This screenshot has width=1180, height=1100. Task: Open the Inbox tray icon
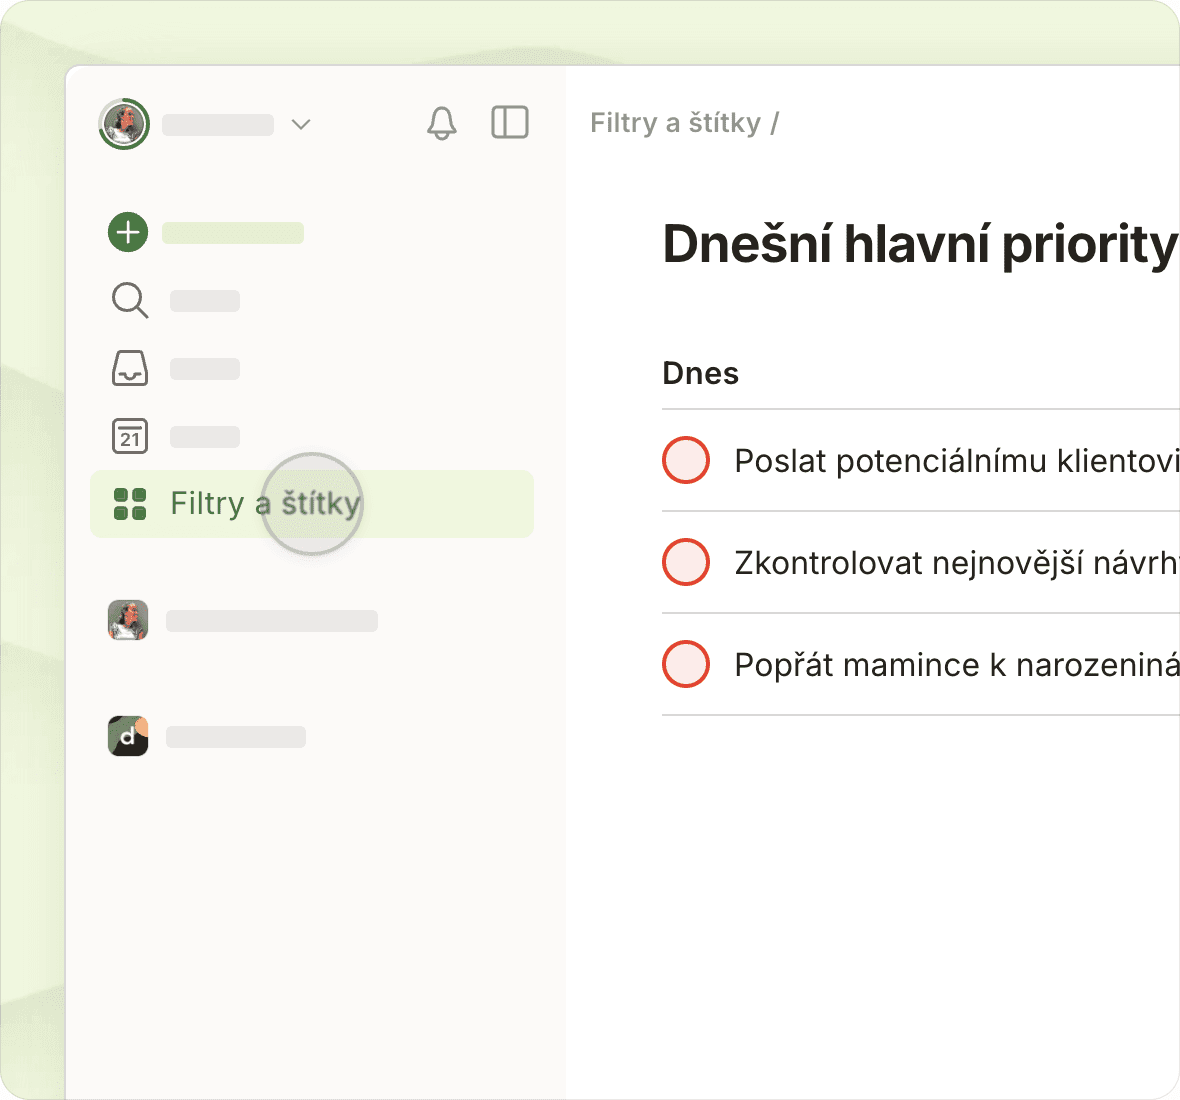click(x=129, y=368)
